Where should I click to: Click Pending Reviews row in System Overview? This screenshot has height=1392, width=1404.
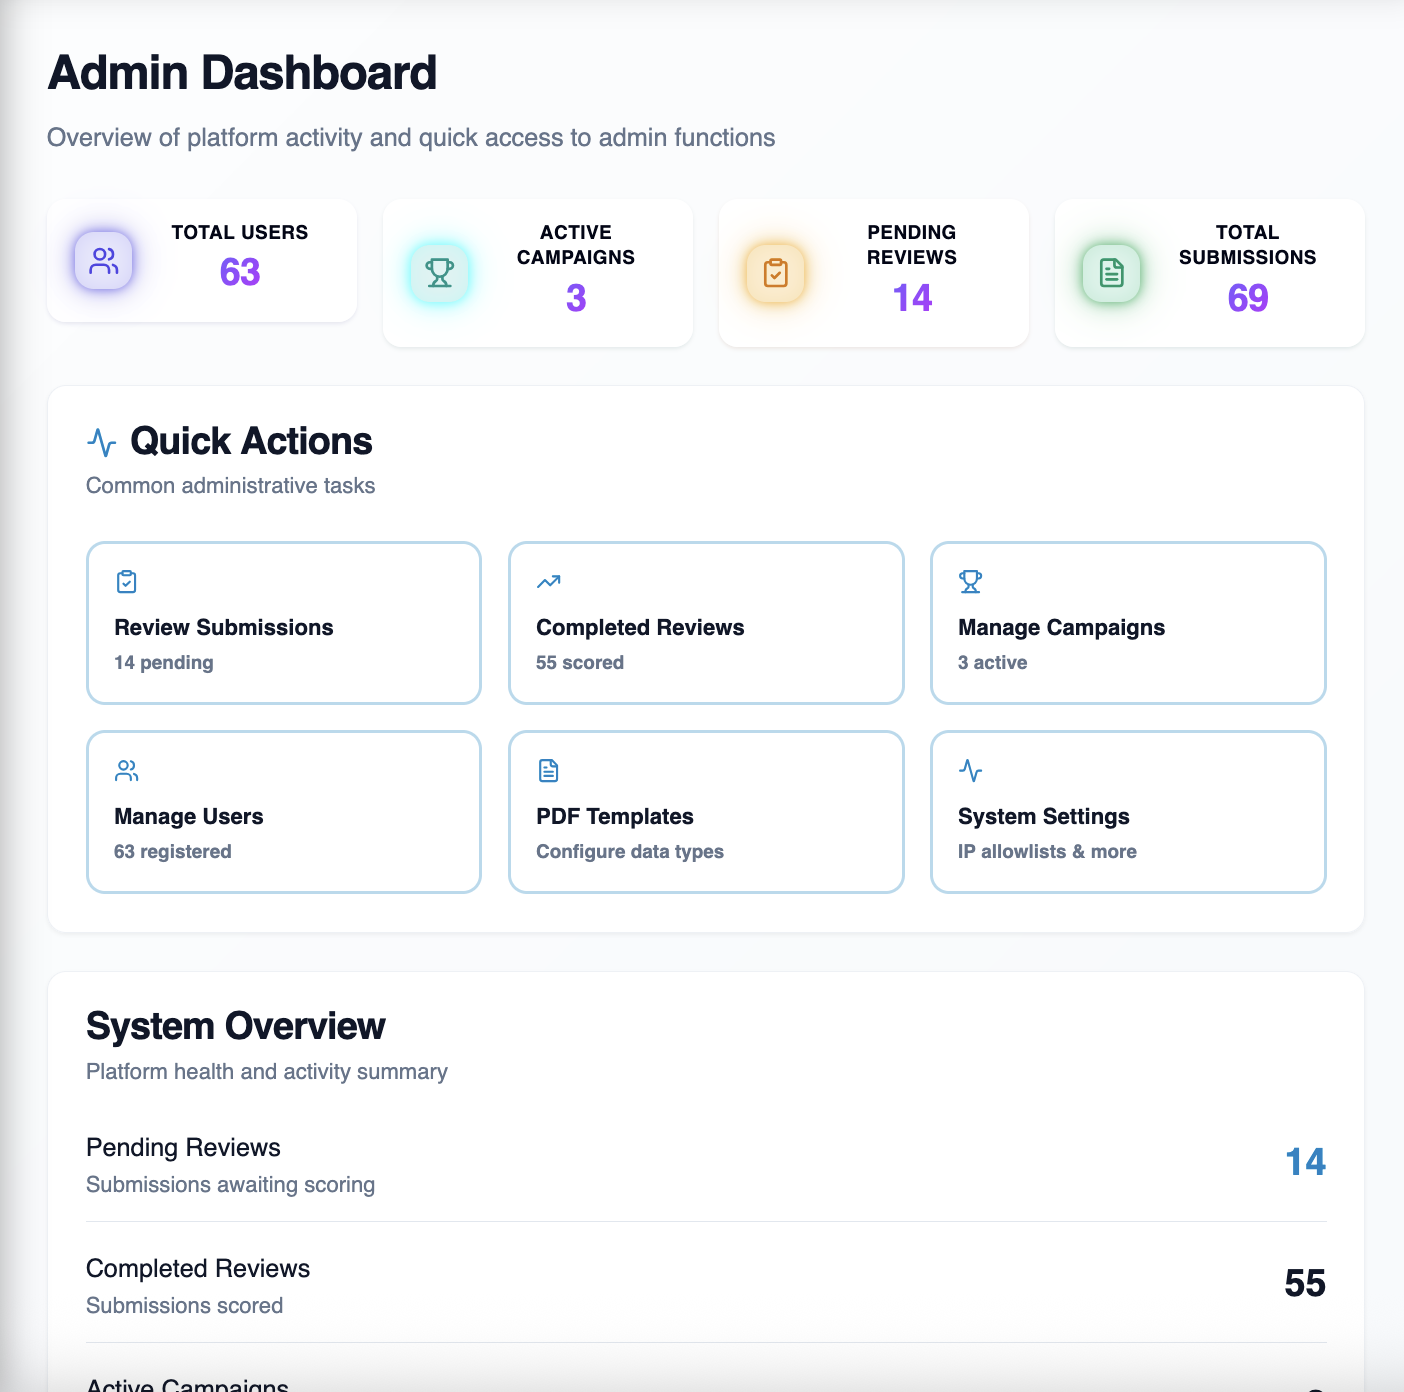706,1164
